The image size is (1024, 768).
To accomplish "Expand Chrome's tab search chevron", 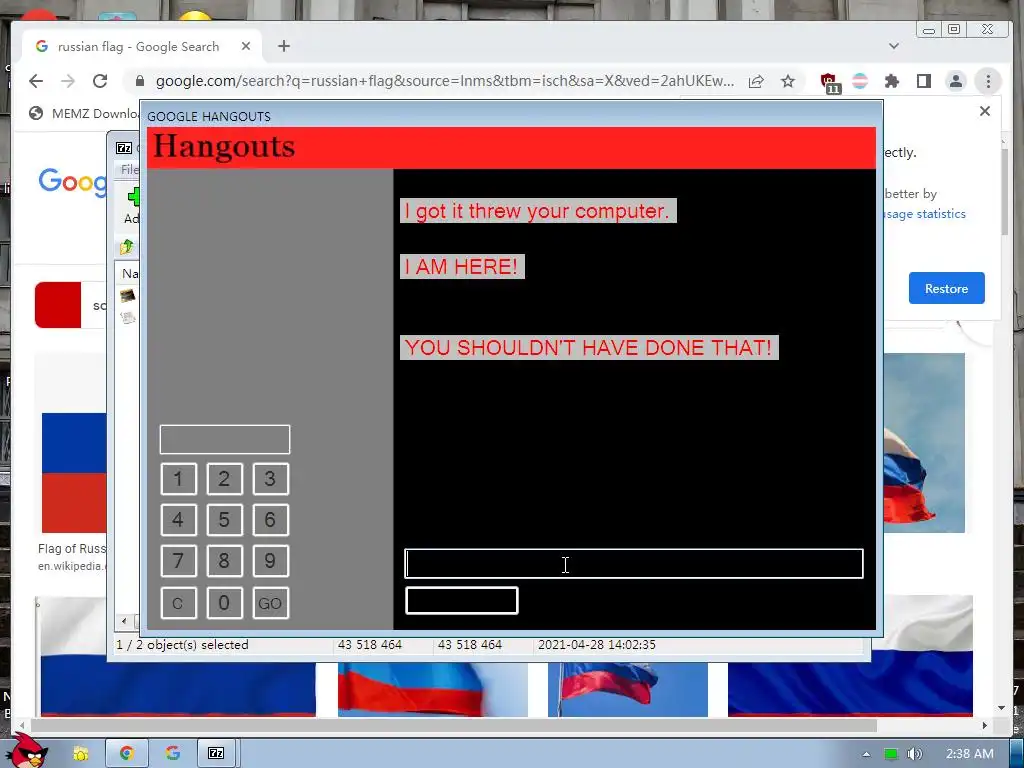I will point(894,46).
